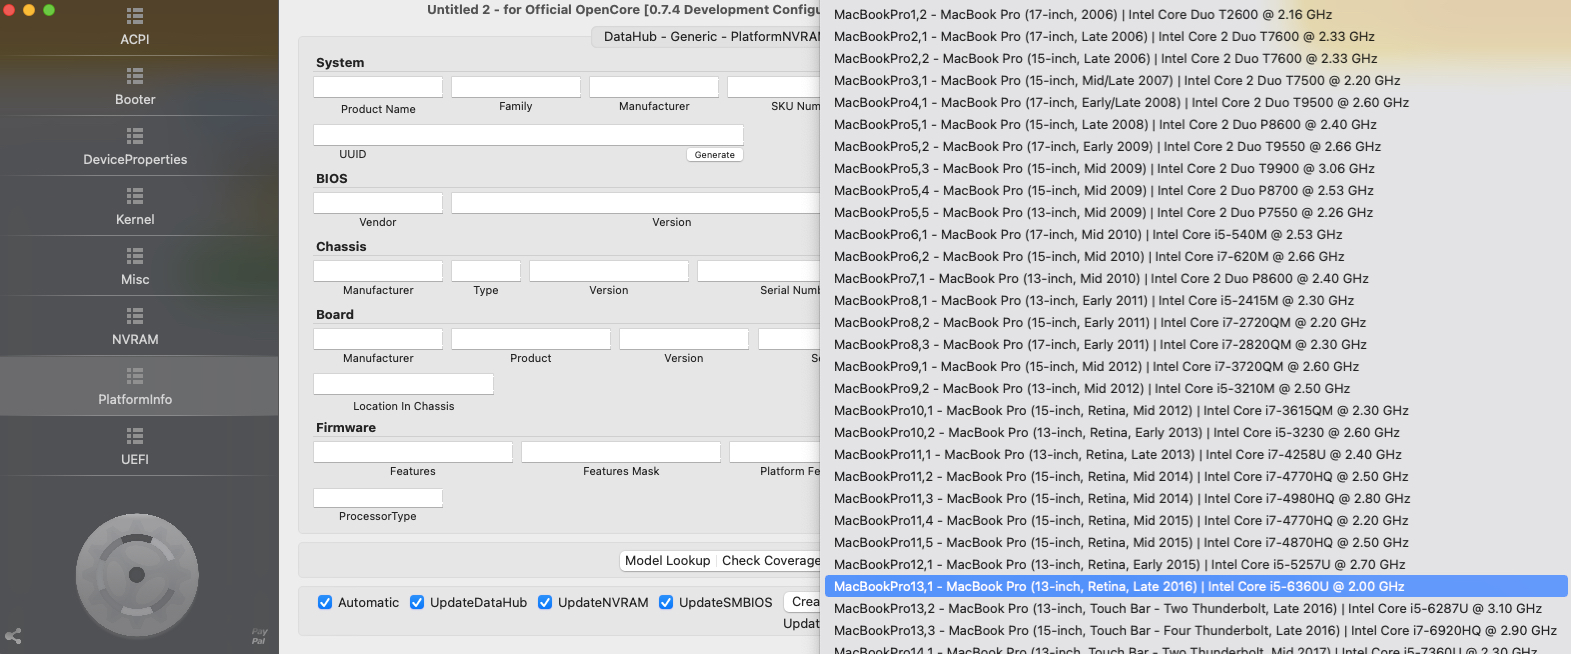The image size is (1571, 654).
Task: Open the Kernel section icon
Action: pyautogui.click(x=135, y=197)
